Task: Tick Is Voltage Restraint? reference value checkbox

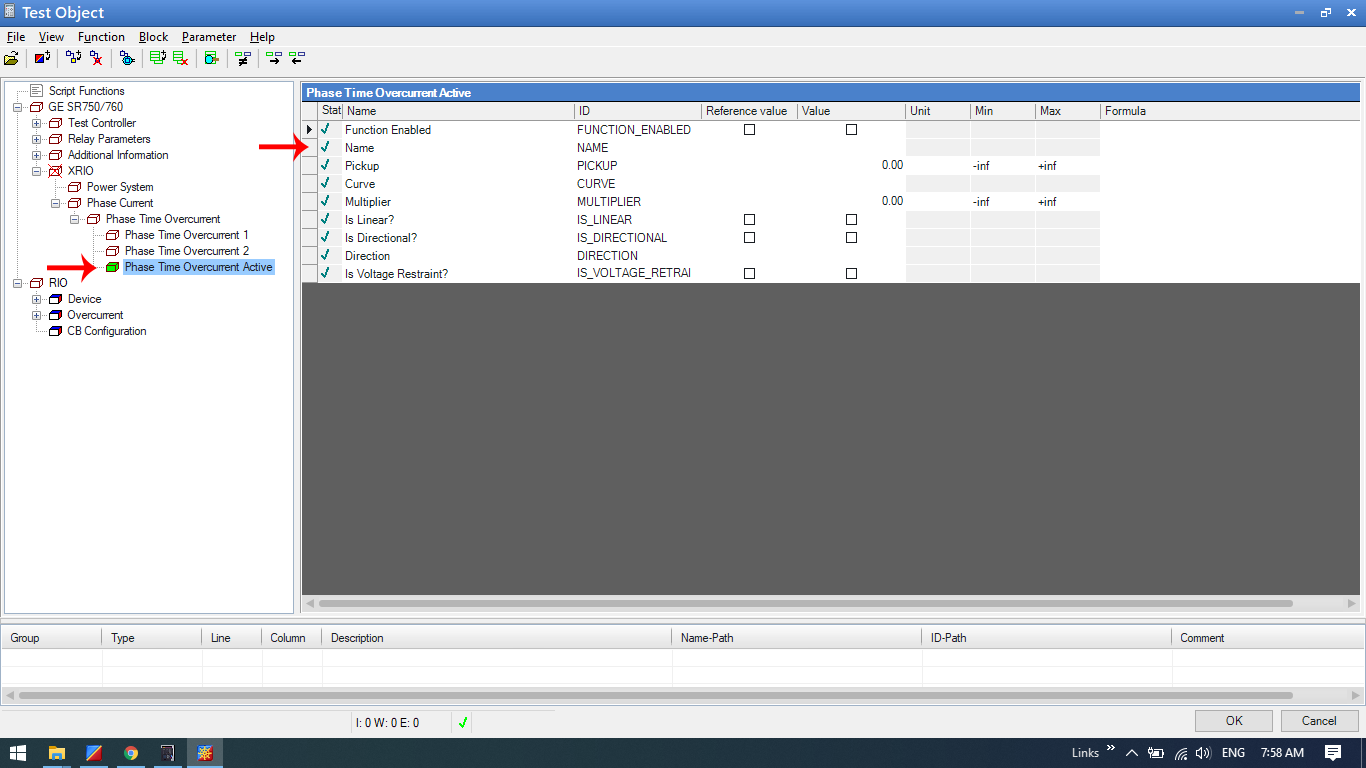Action: pyautogui.click(x=749, y=273)
